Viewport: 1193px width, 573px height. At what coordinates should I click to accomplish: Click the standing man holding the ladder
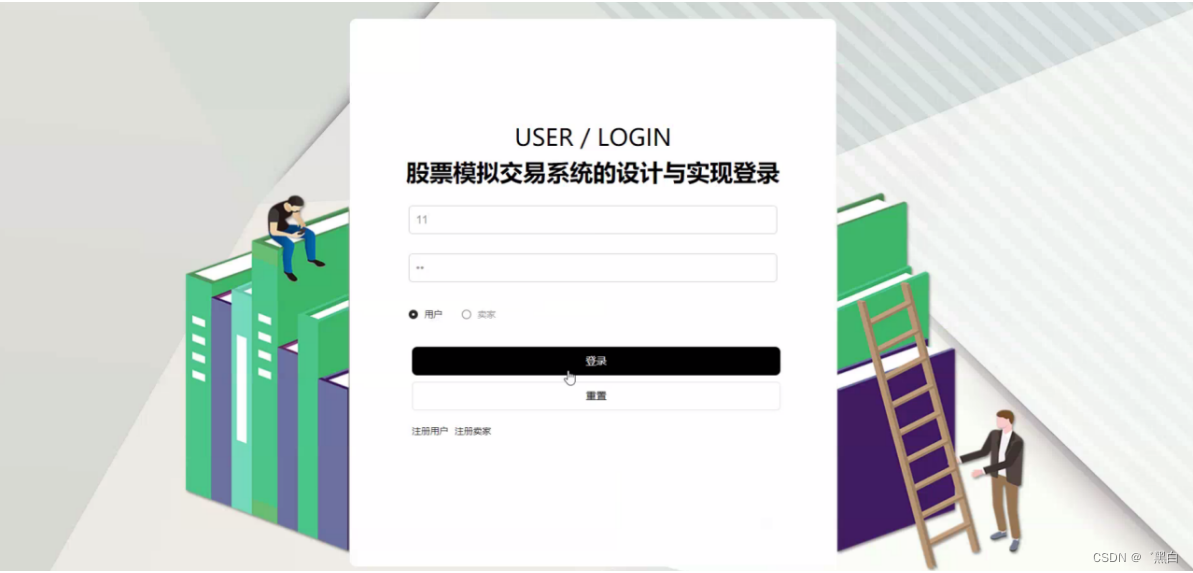point(999,479)
